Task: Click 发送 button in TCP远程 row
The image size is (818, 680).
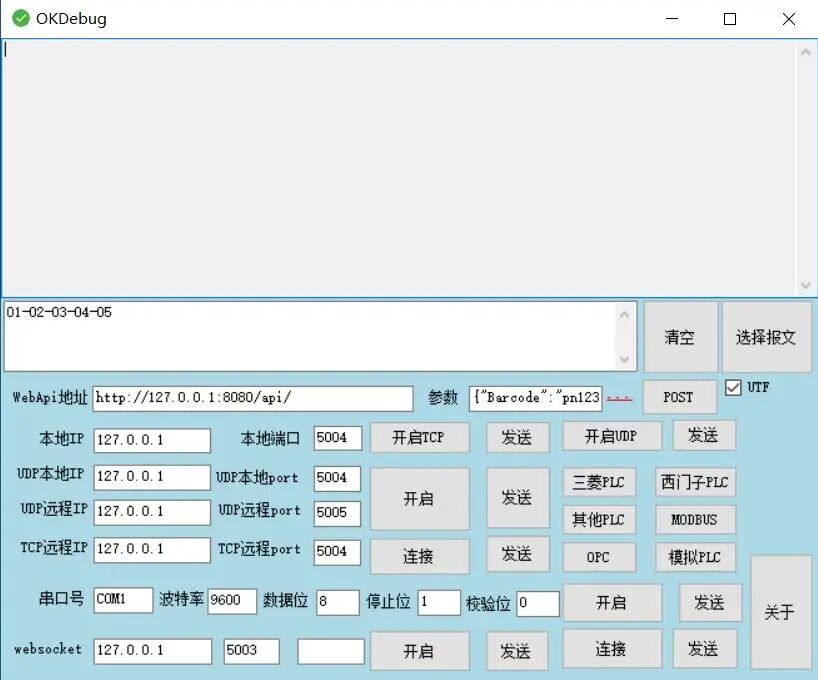Action: tap(518, 554)
